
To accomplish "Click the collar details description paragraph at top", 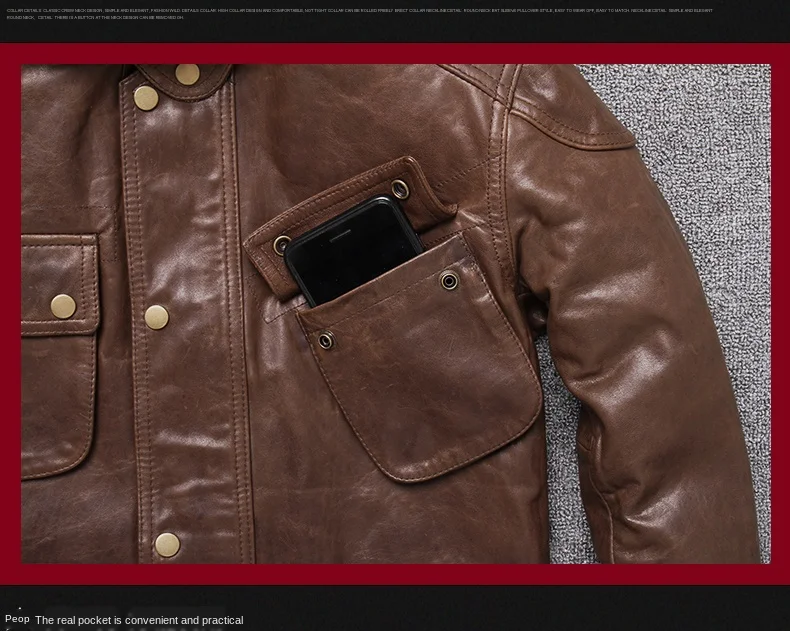I will [360, 14].
